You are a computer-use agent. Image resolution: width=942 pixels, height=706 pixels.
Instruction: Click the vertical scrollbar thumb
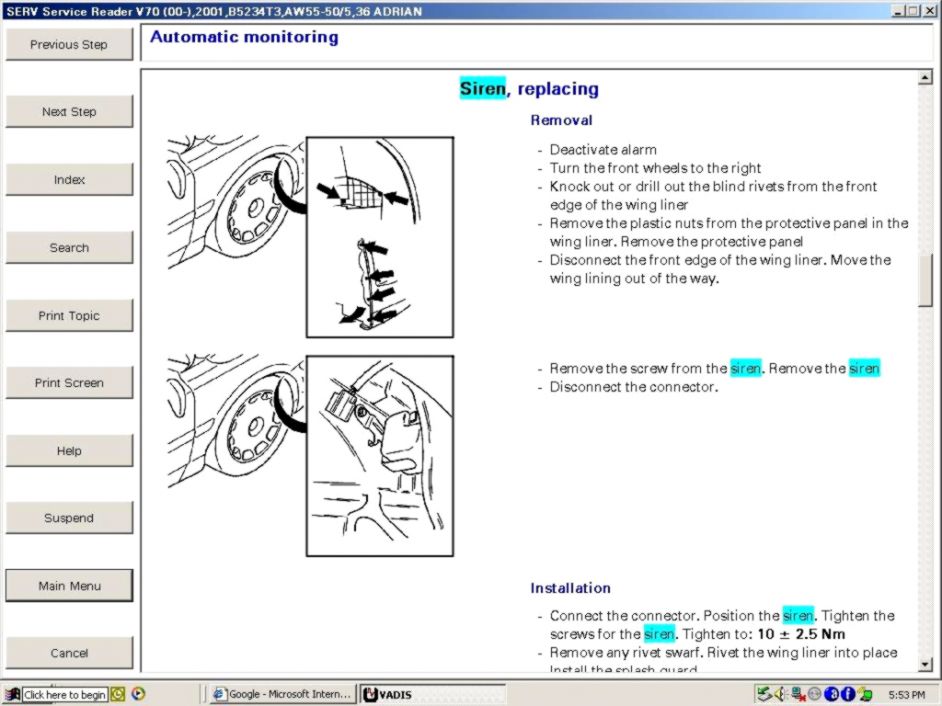click(x=925, y=281)
